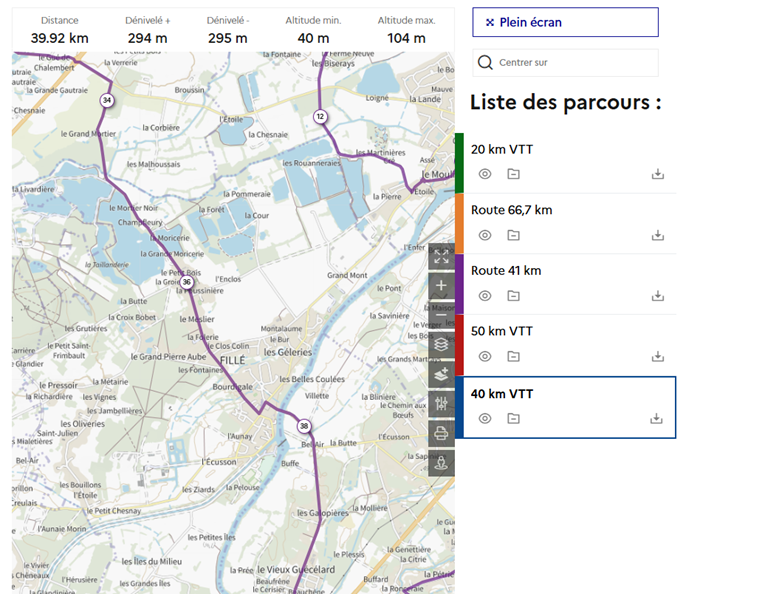Open the map layers switcher
This screenshot has height=594, width=782.
click(x=441, y=344)
